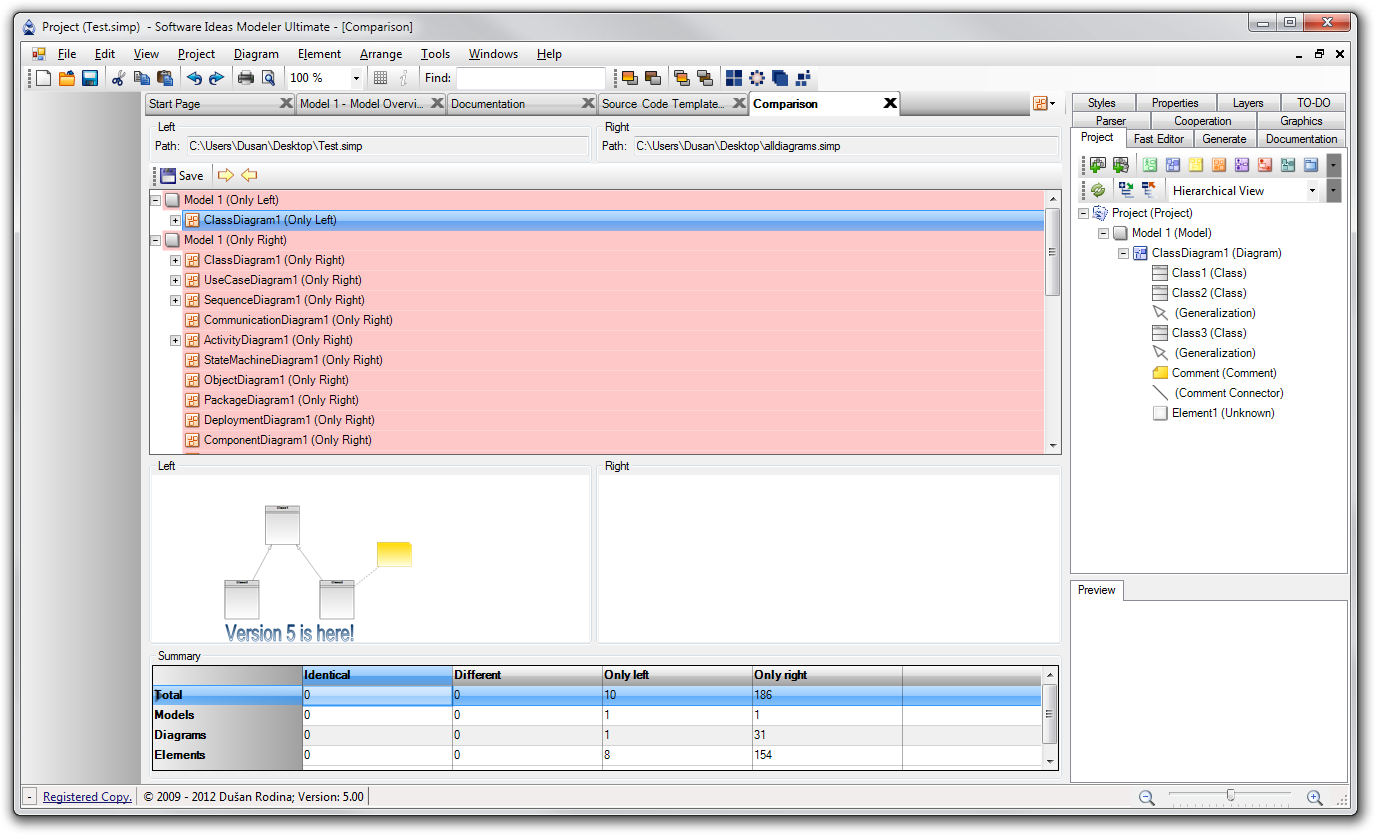Screen dimensions: 1376x835
Task: Click the green refresh icon in Project panel
Action: point(1097,190)
